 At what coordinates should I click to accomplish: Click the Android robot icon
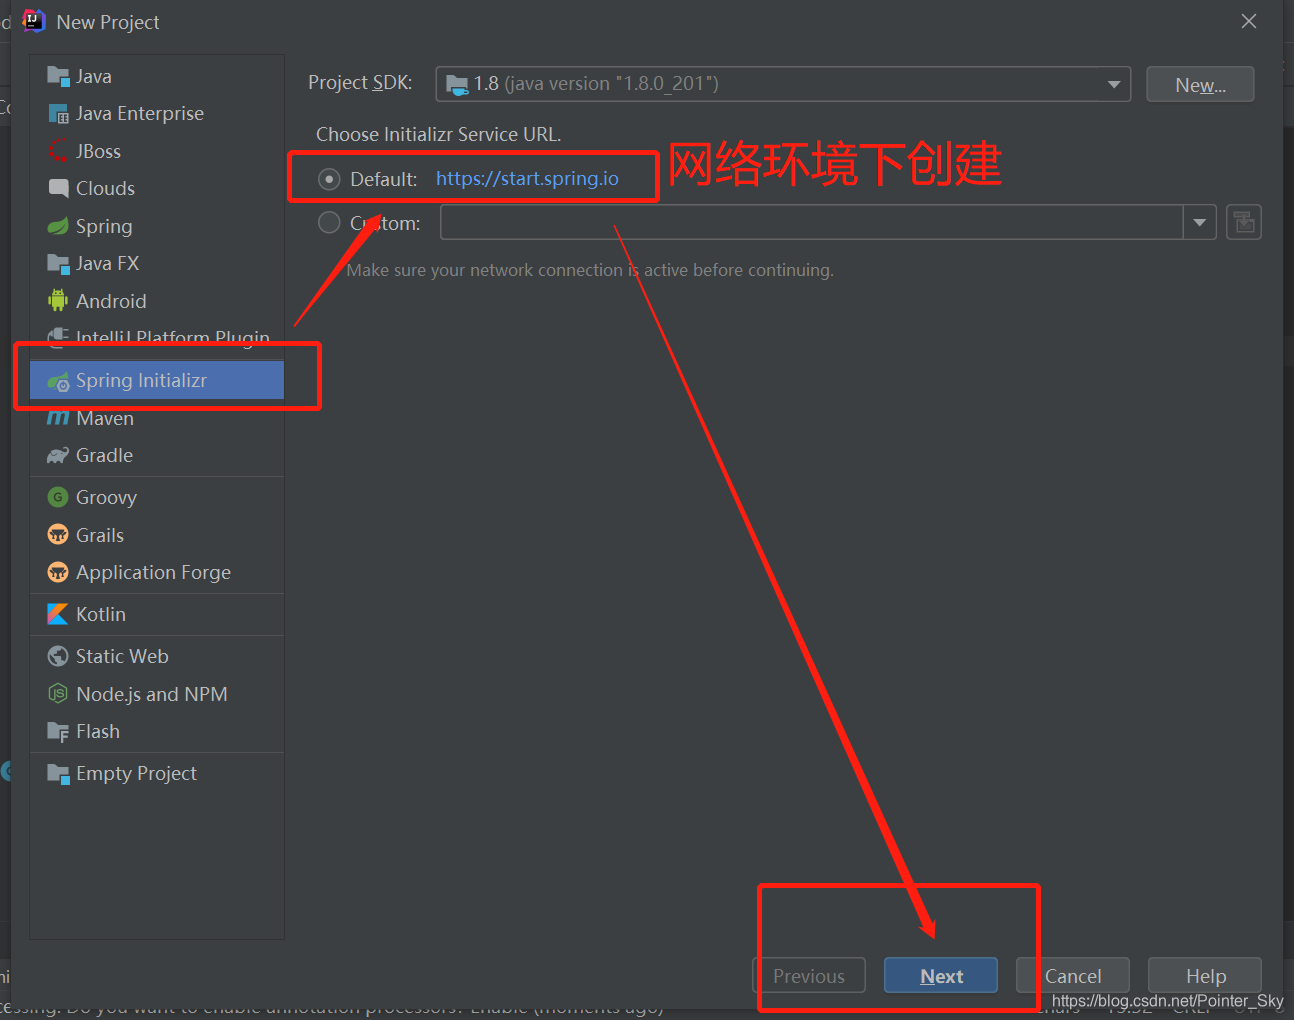[58, 301]
